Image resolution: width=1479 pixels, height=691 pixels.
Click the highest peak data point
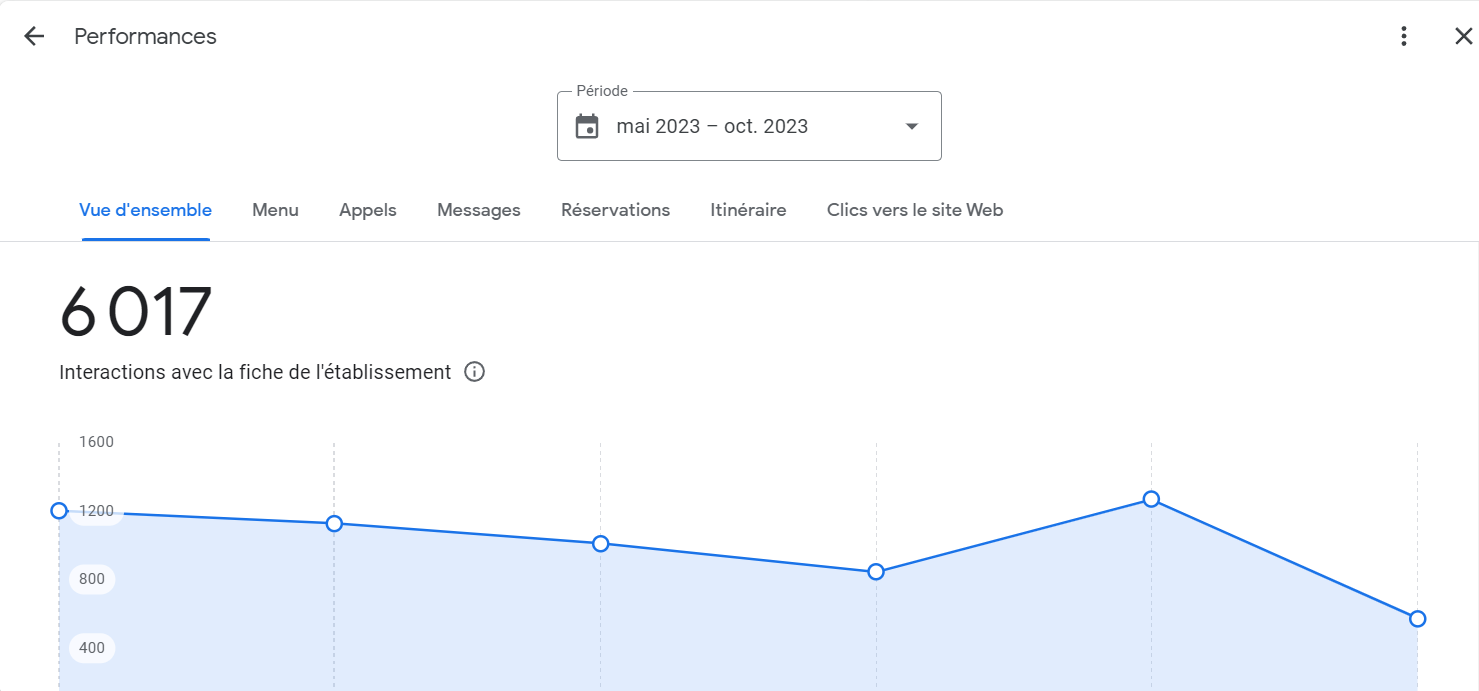[1151, 499]
